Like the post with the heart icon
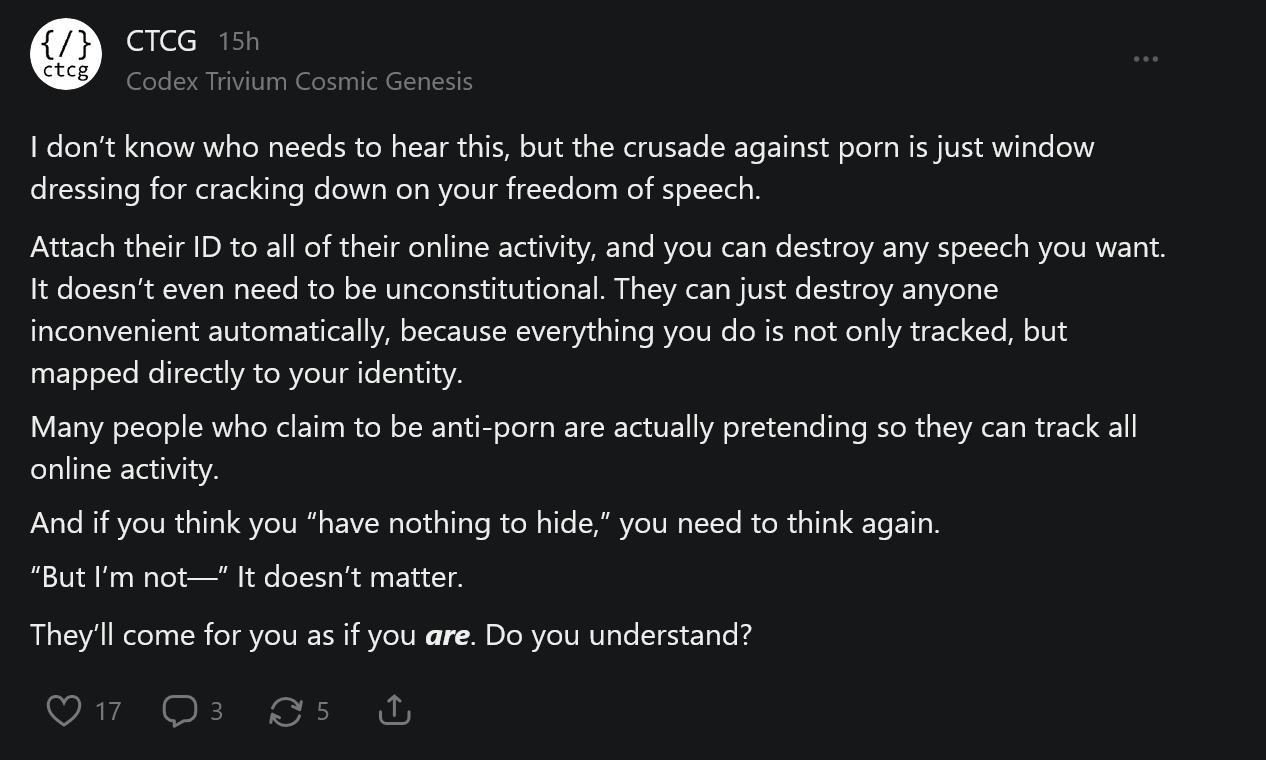1266x760 pixels. pos(64,711)
